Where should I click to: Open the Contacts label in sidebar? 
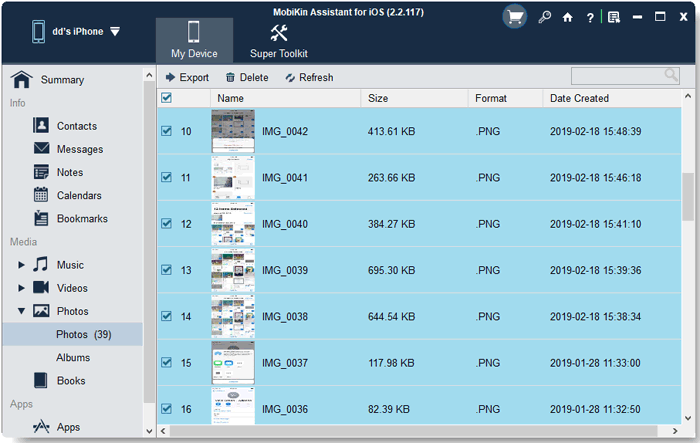click(77, 126)
